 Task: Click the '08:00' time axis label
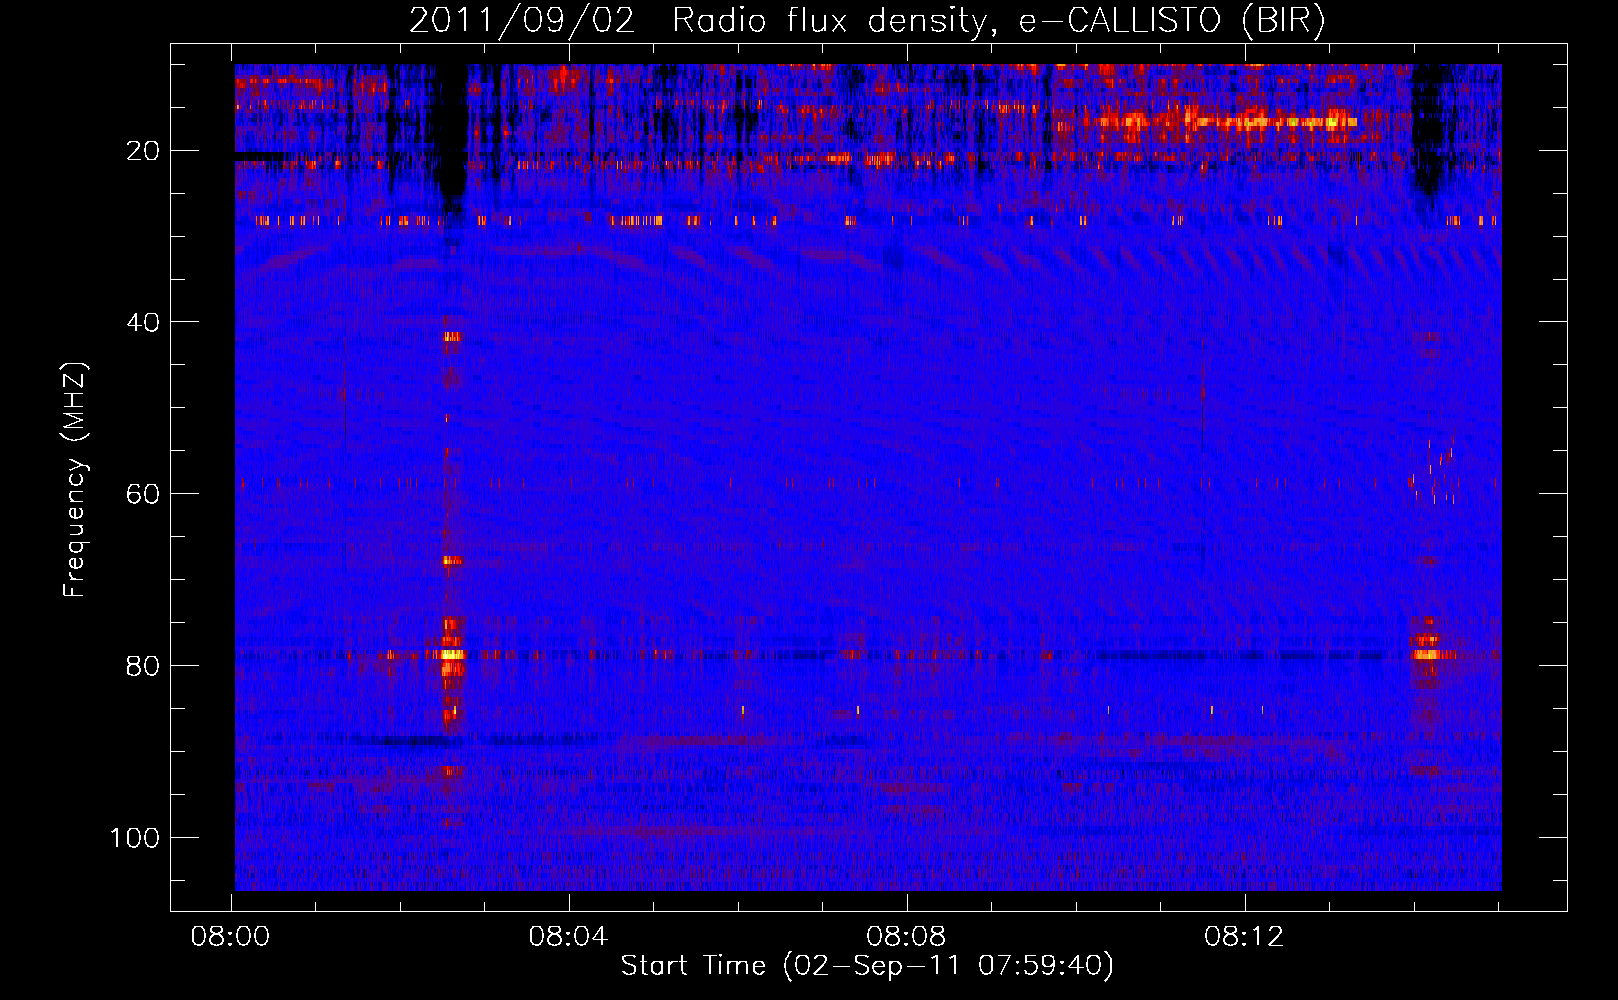[231, 937]
